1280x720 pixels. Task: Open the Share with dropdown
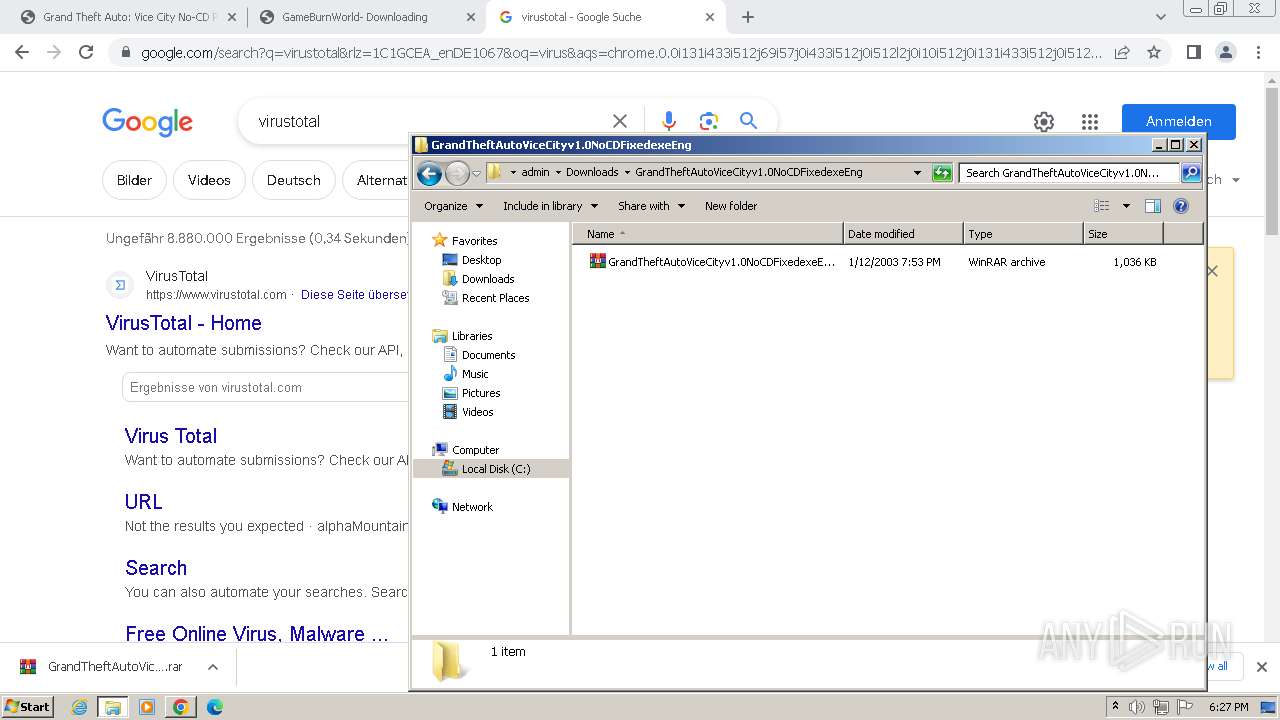pyautogui.click(x=651, y=206)
